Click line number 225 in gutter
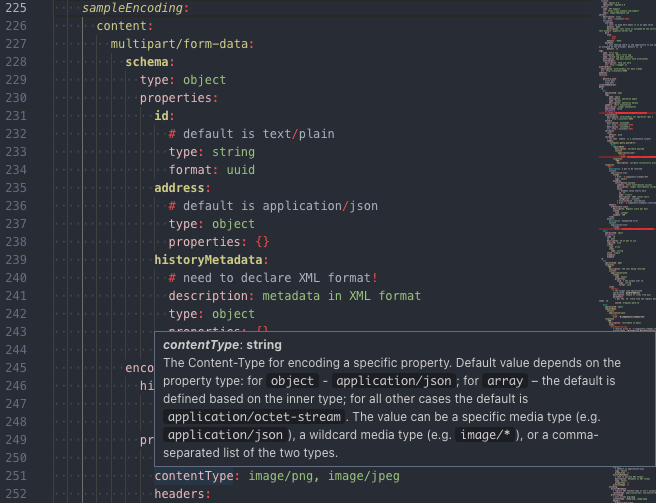This screenshot has height=503, width=656. 16,8
